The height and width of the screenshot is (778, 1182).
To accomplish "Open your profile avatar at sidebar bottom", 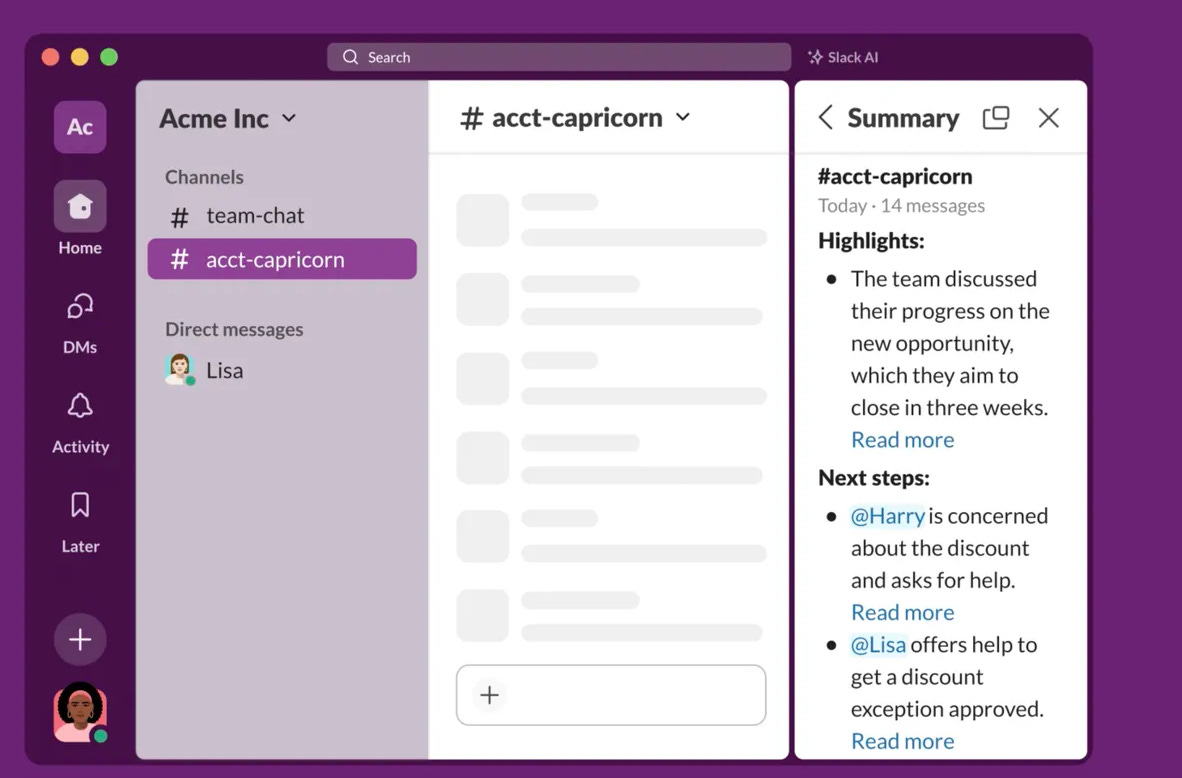I will pyautogui.click(x=80, y=712).
